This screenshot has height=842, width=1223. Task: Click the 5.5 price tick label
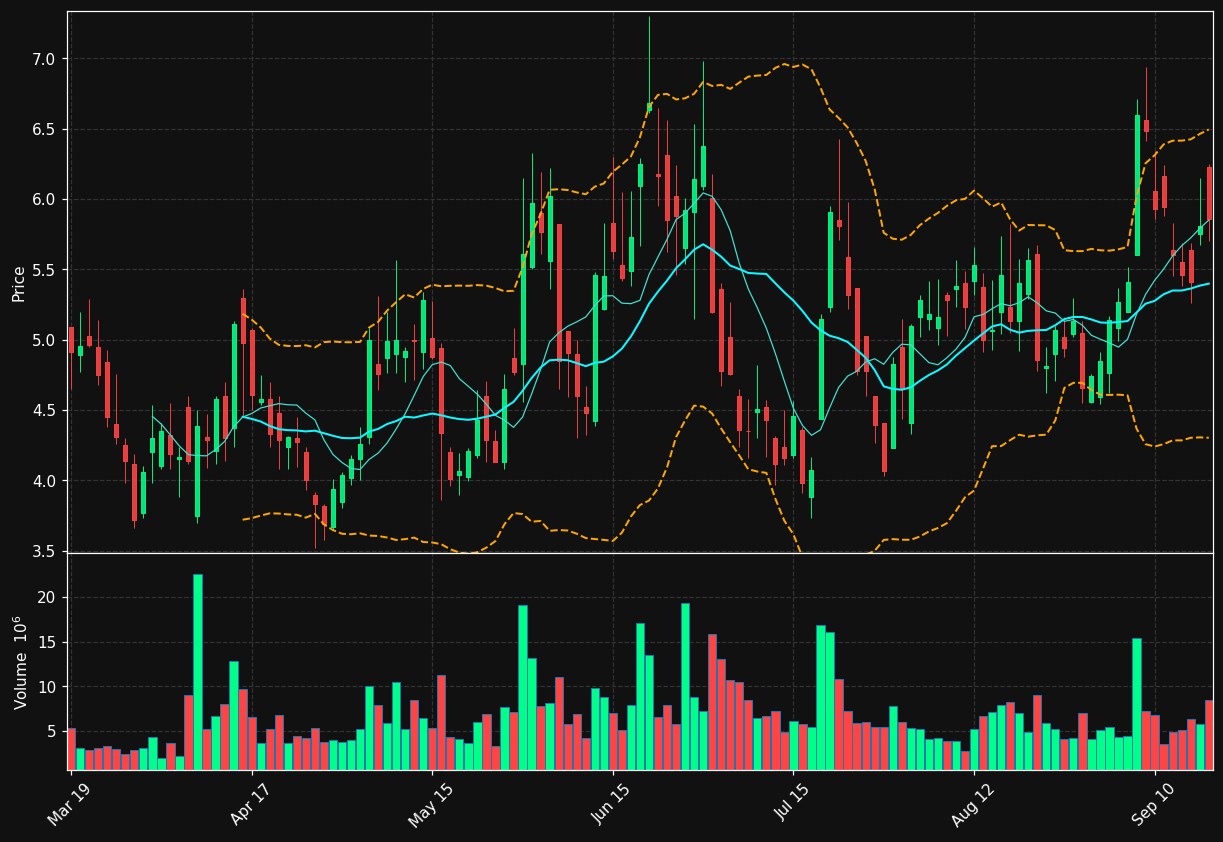tap(44, 270)
